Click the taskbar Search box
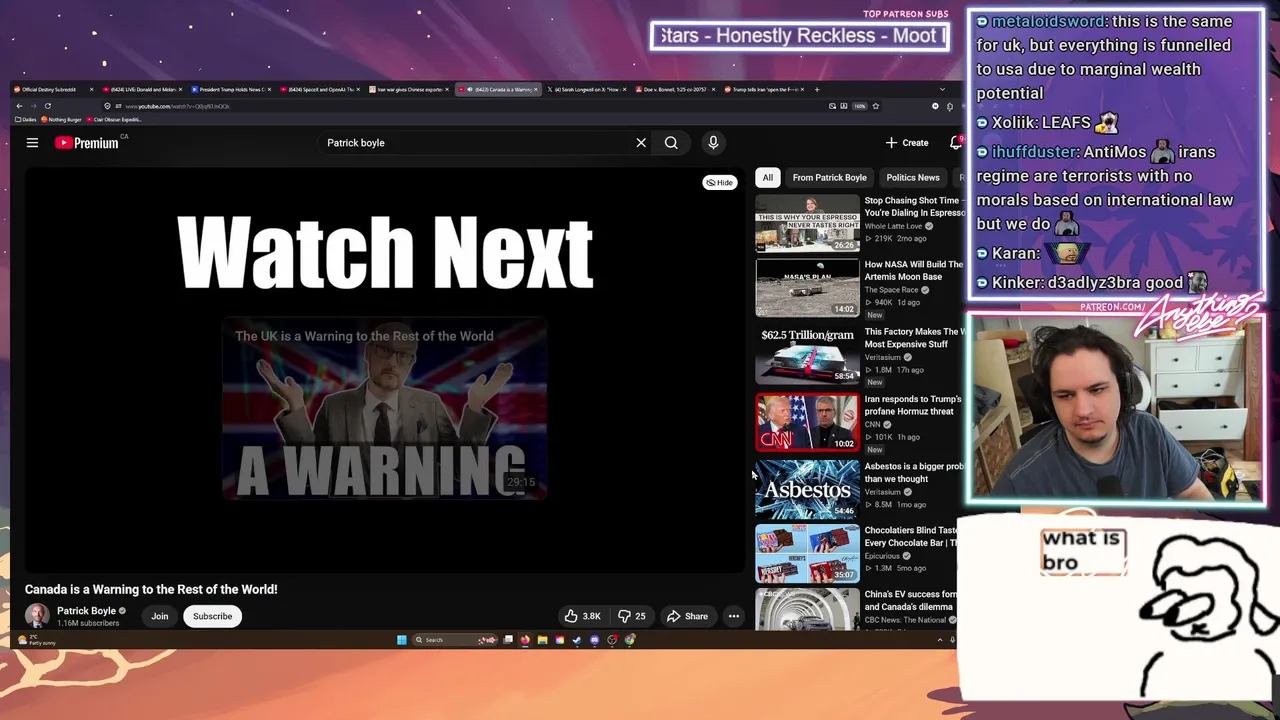The height and width of the screenshot is (720, 1280). click(455, 640)
